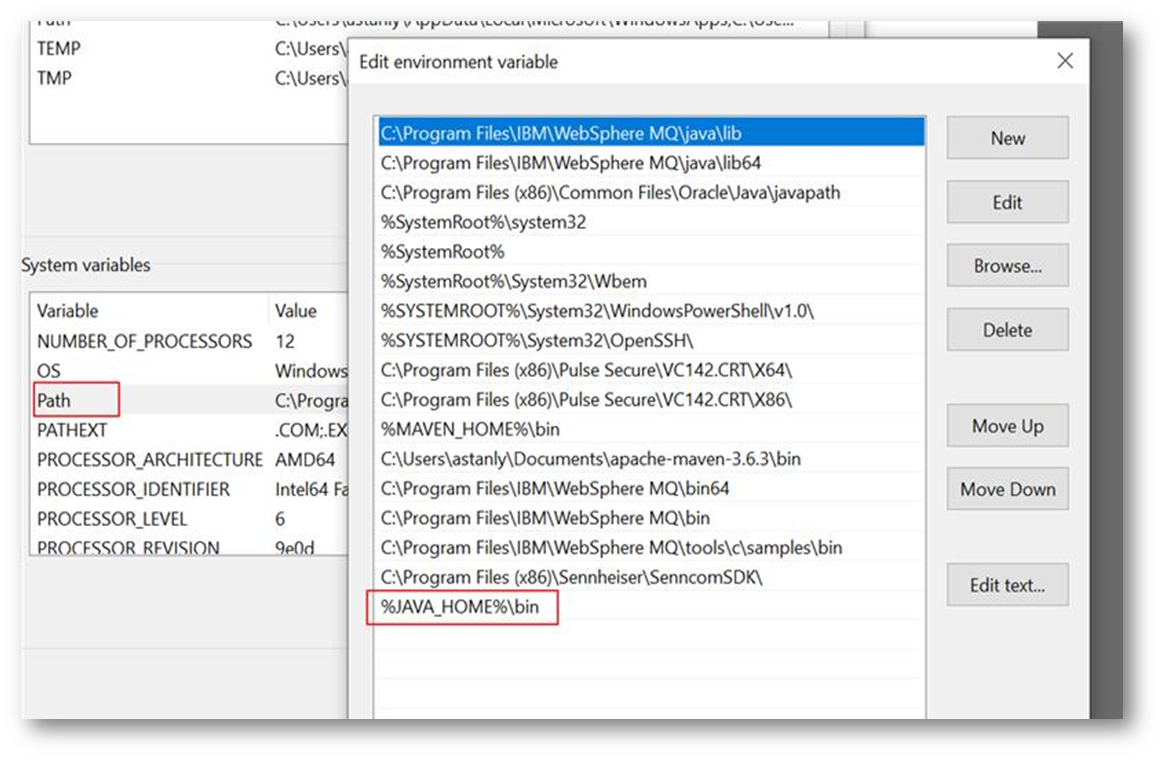Select the %SystemRoot%\system32 entry
The image size is (1165, 761).
483,222
